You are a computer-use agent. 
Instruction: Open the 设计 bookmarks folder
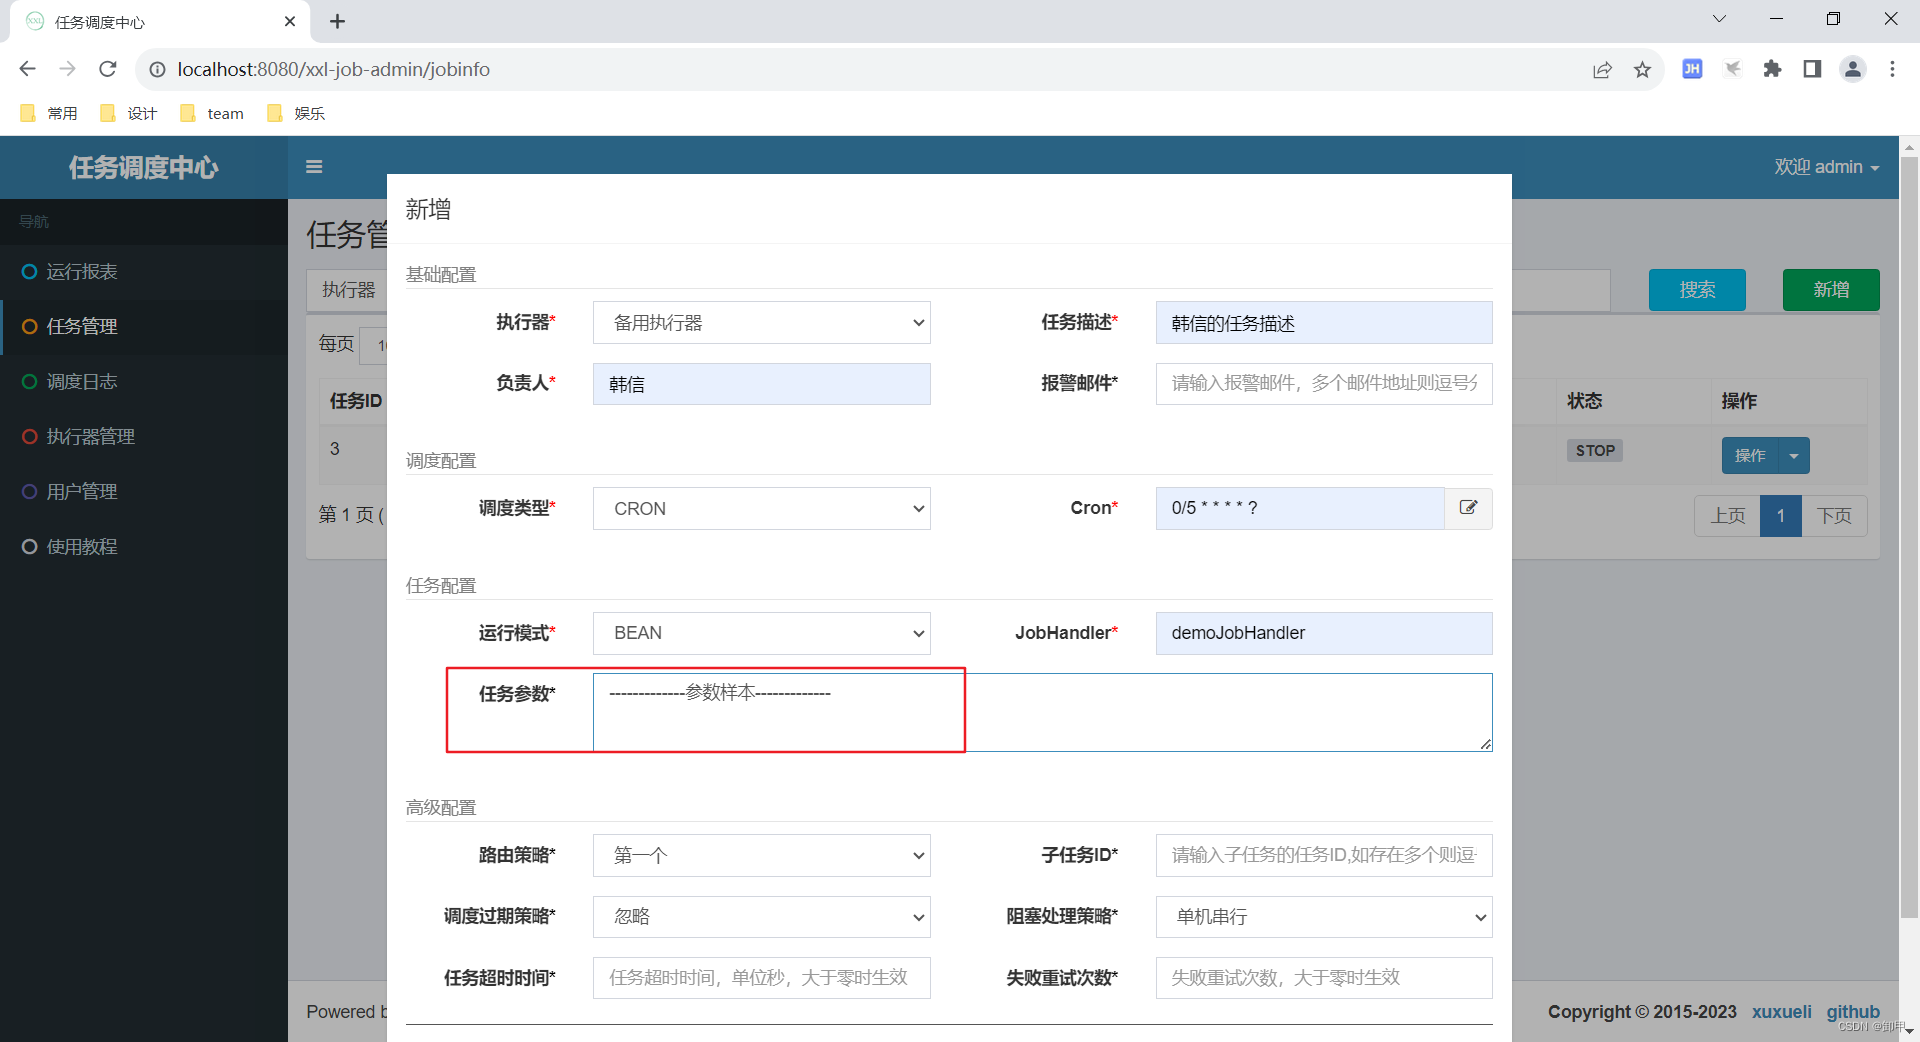point(129,113)
